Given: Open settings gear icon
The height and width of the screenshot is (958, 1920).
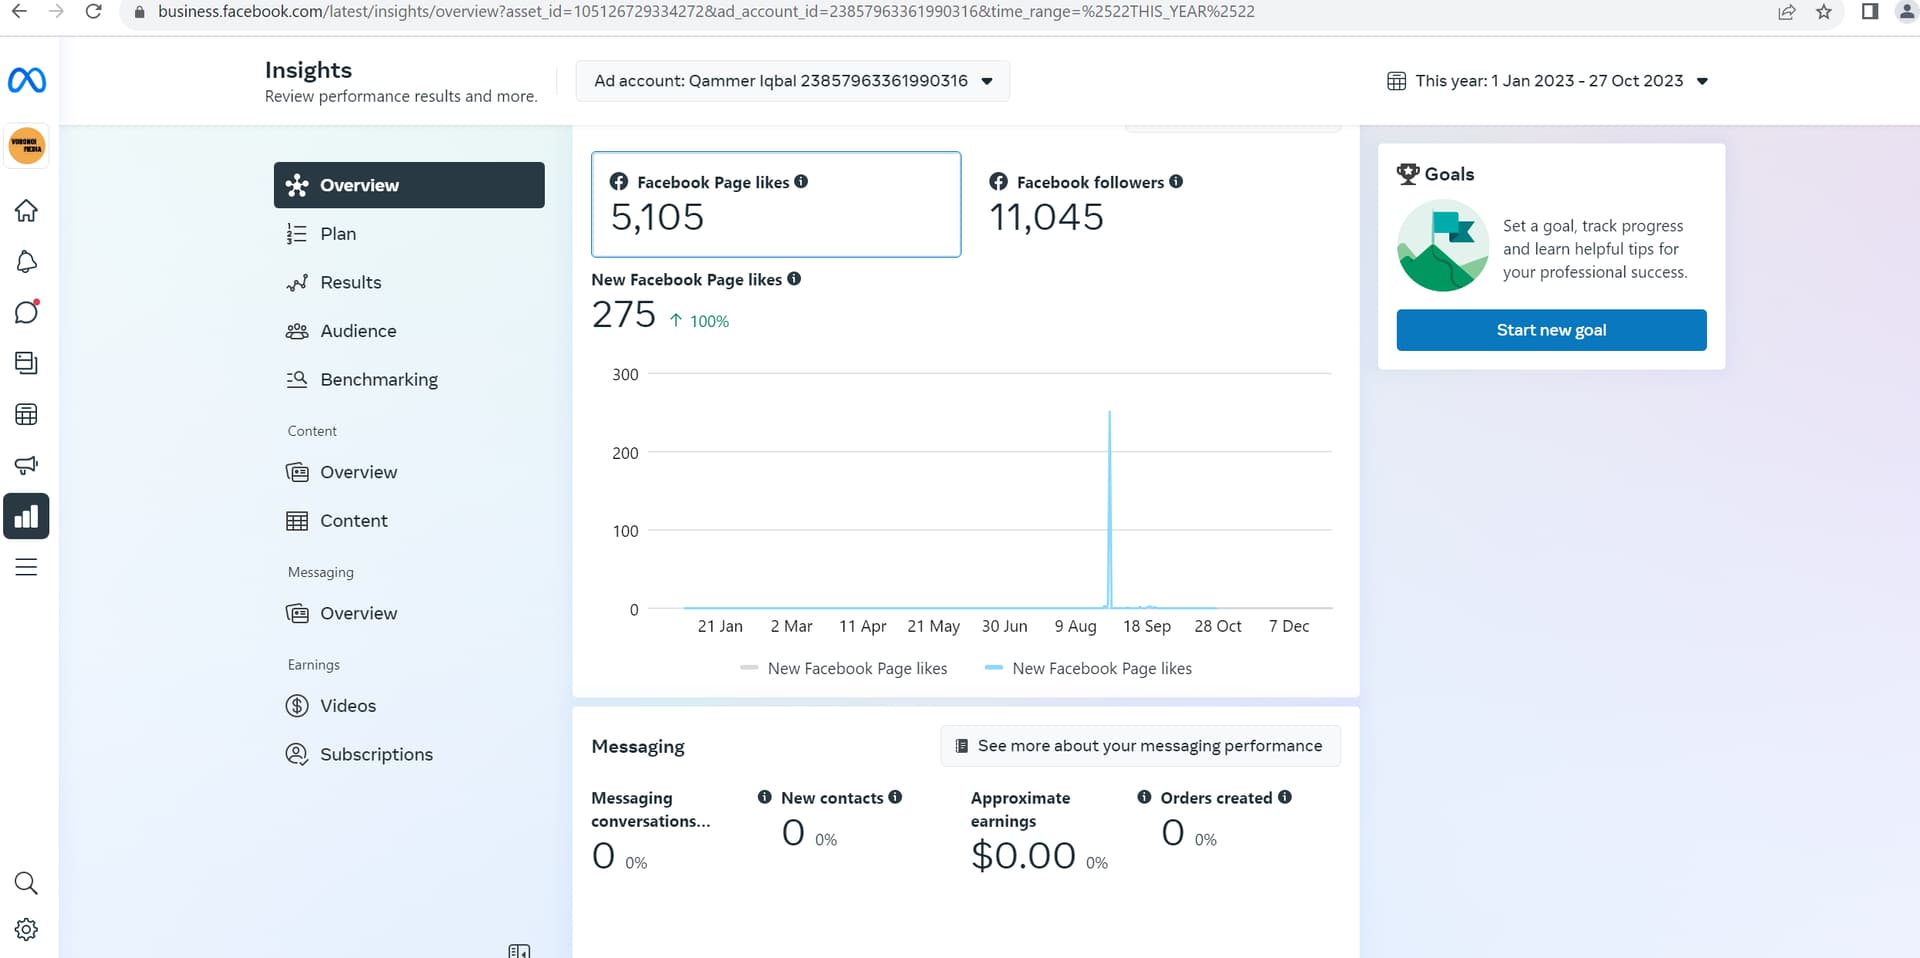Looking at the screenshot, I should click(x=27, y=929).
